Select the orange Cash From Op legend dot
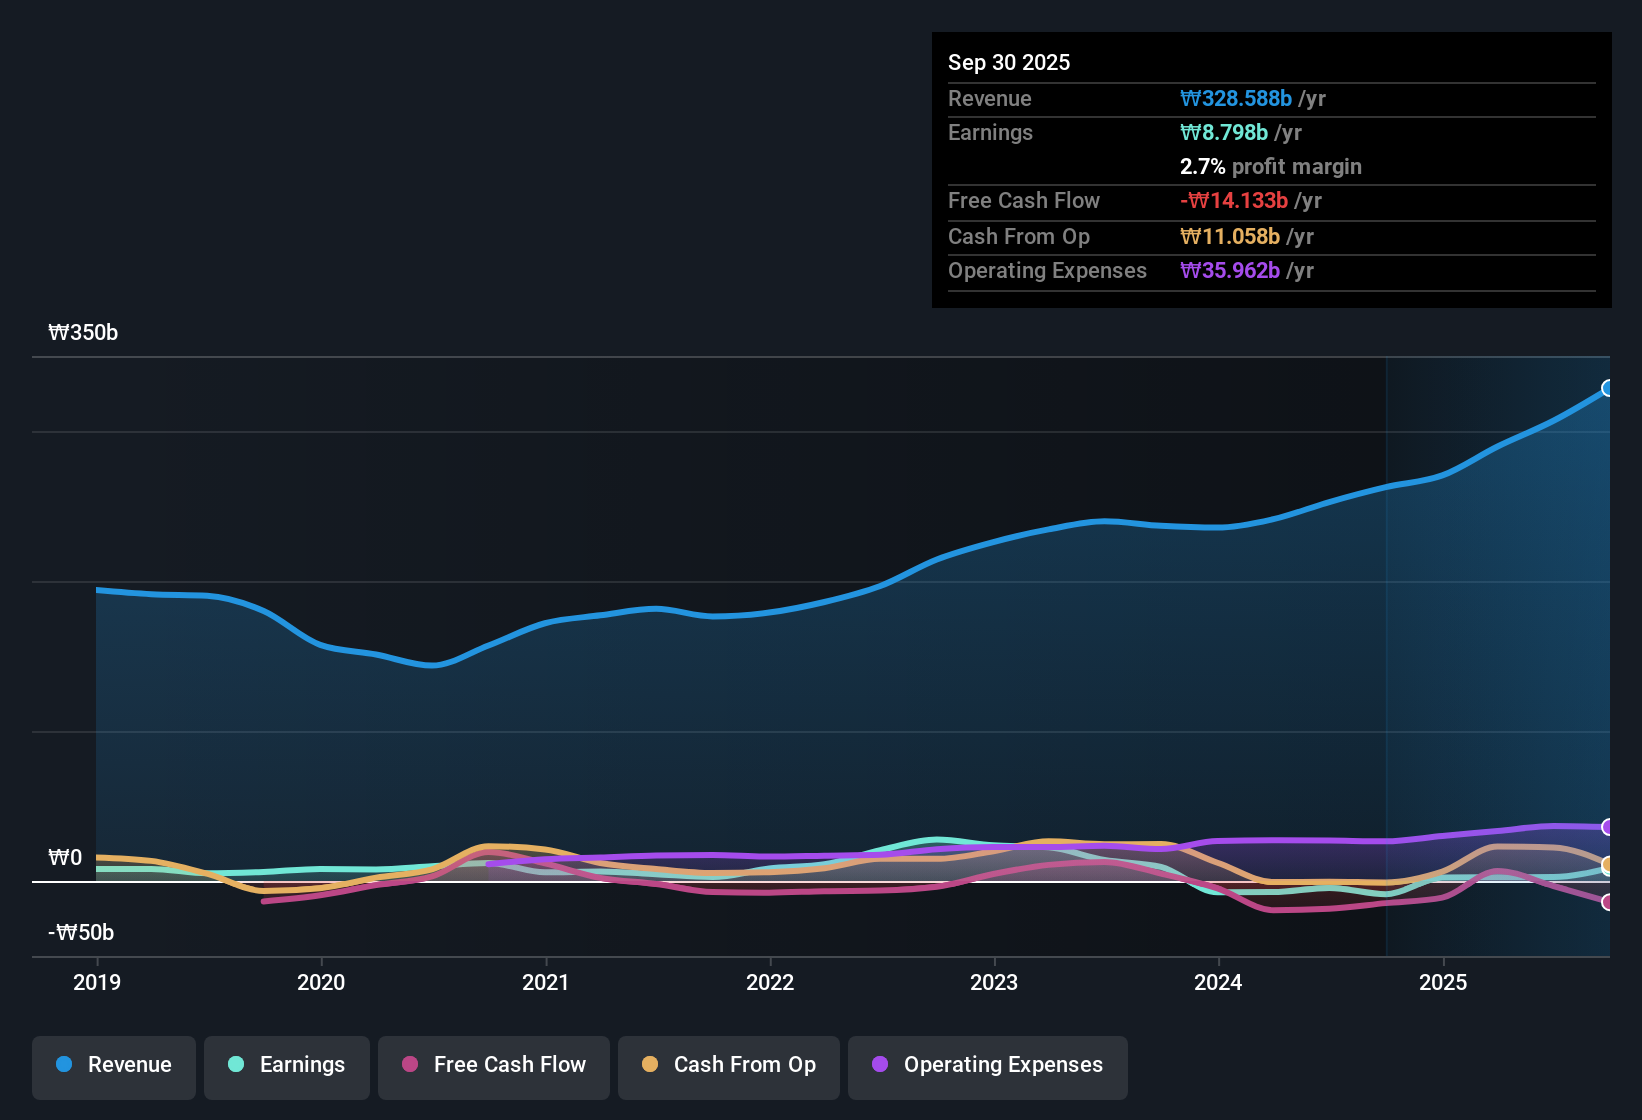Image resolution: width=1642 pixels, height=1120 pixels. click(649, 1065)
